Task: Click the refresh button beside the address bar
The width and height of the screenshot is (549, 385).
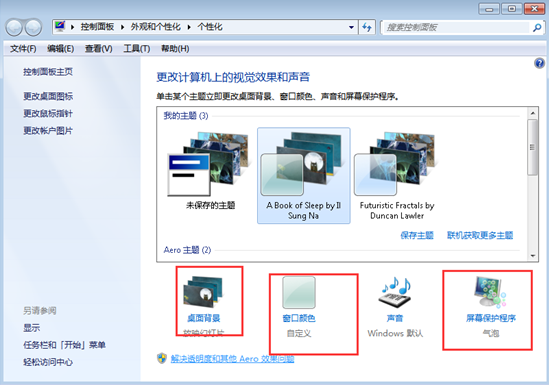Action: (367, 27)
